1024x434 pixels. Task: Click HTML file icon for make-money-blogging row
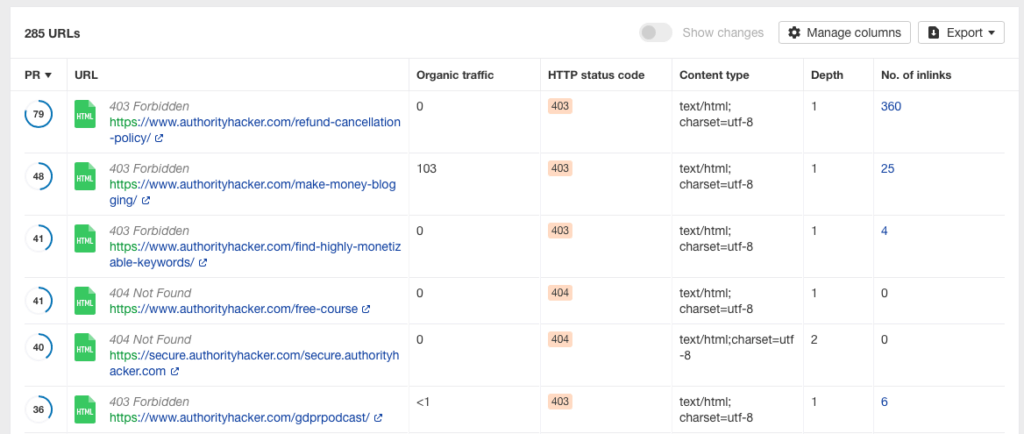point(85,176)
